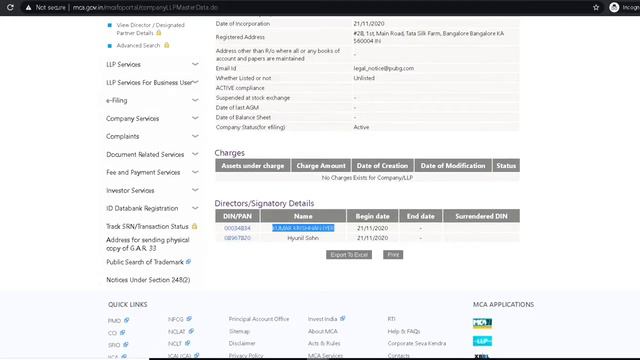Reload the page with browser refresh icon
Viewport: 640px width, 360px height.
(x=10, y=7)
